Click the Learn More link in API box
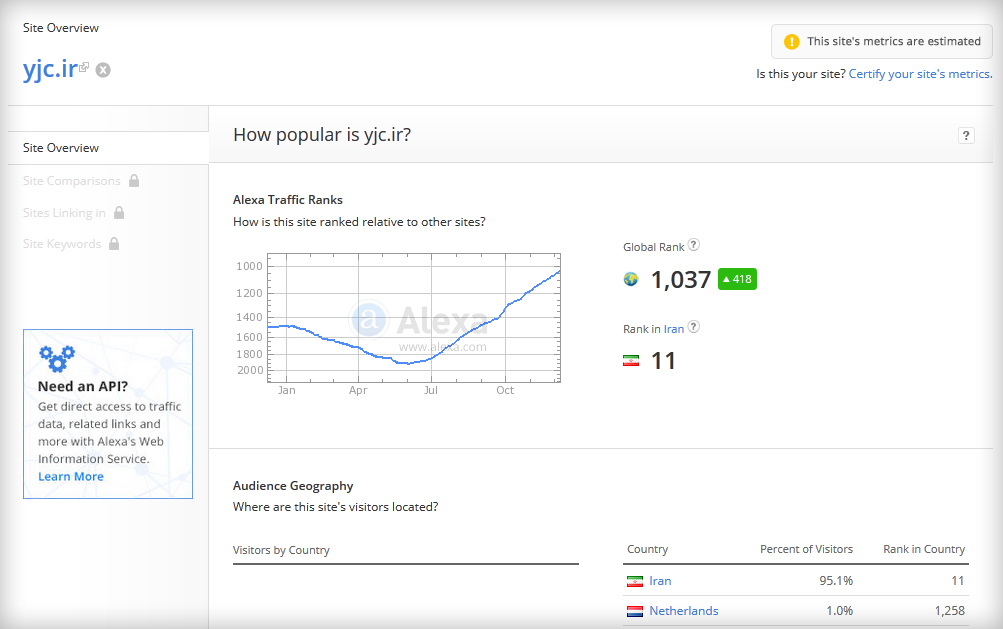1003x629 pixels. (x=70, y=477)
